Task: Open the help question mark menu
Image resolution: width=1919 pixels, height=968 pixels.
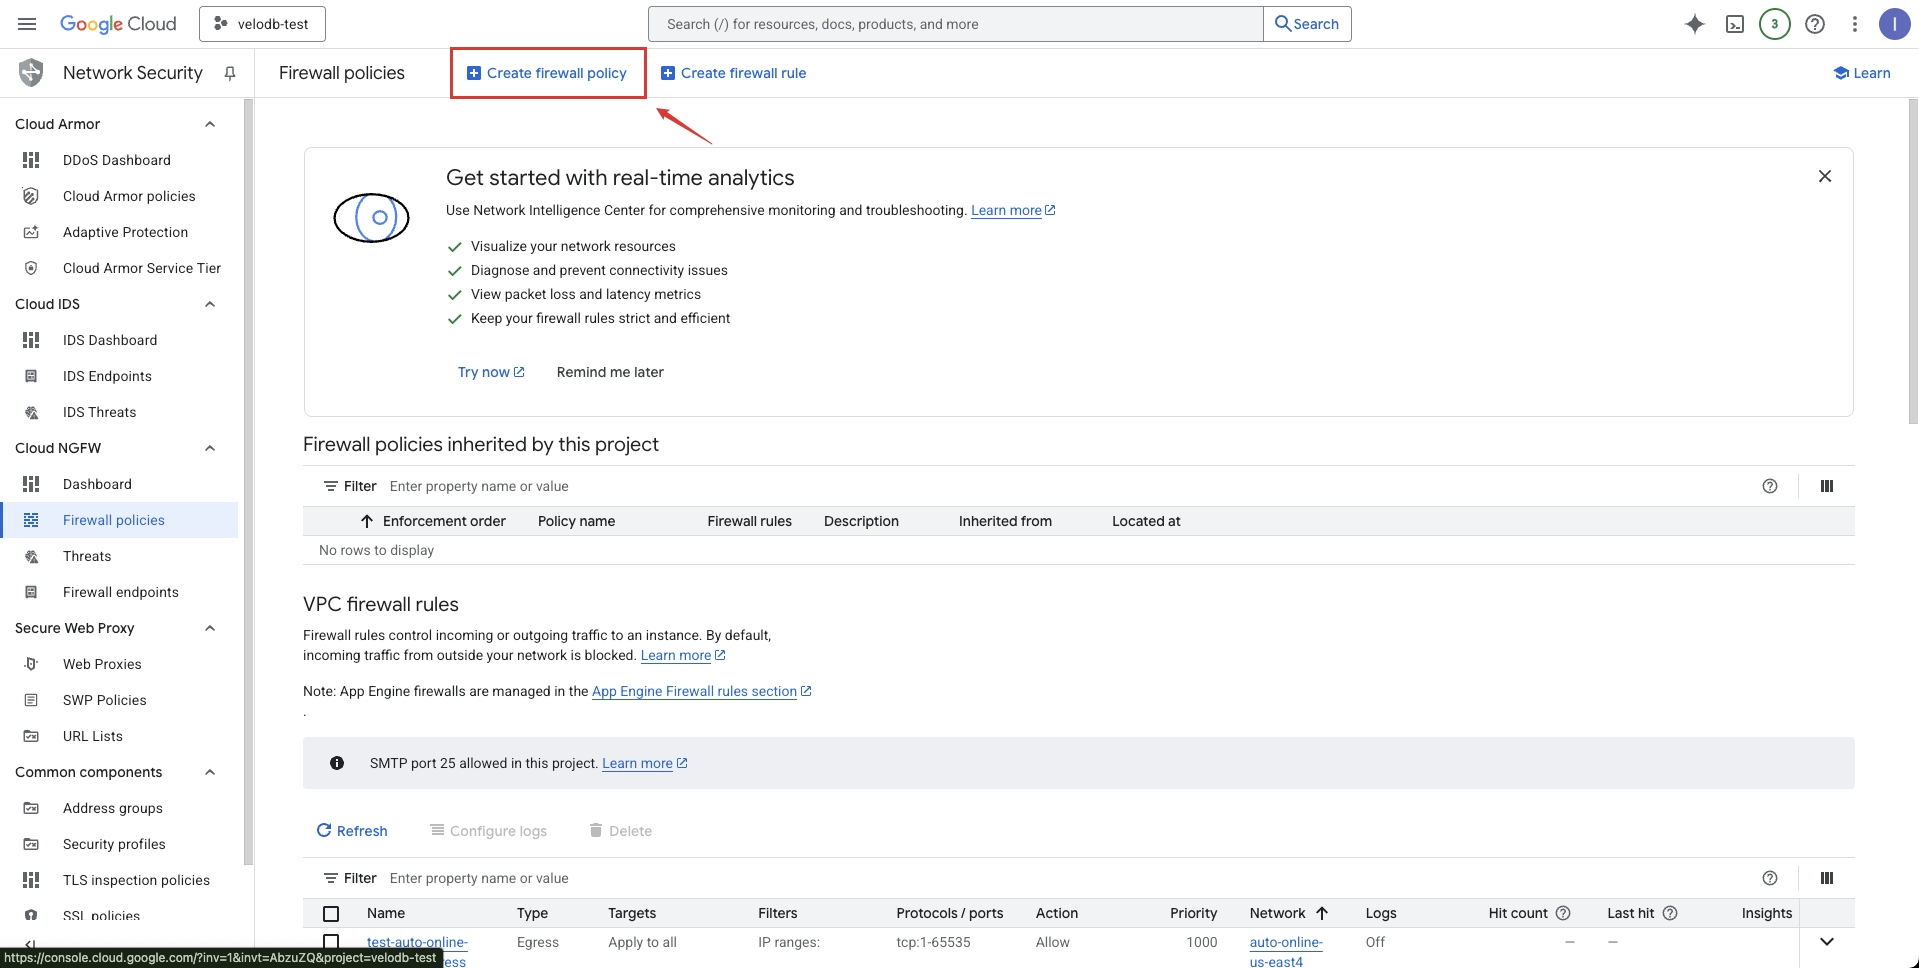Action: pyautogui.click(x=1815, y=24)
